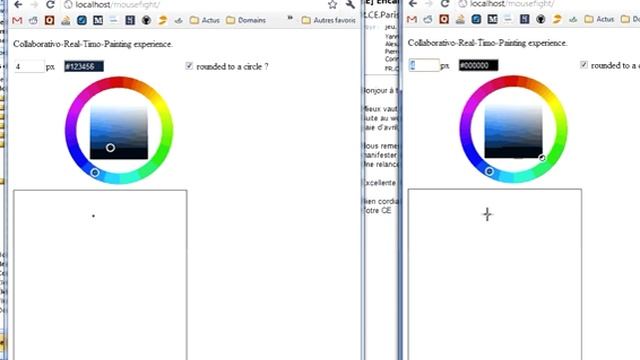640x360 pixels.
Task: Open the Actus bookmarks folder in left browser
Action: click(204, 20)
